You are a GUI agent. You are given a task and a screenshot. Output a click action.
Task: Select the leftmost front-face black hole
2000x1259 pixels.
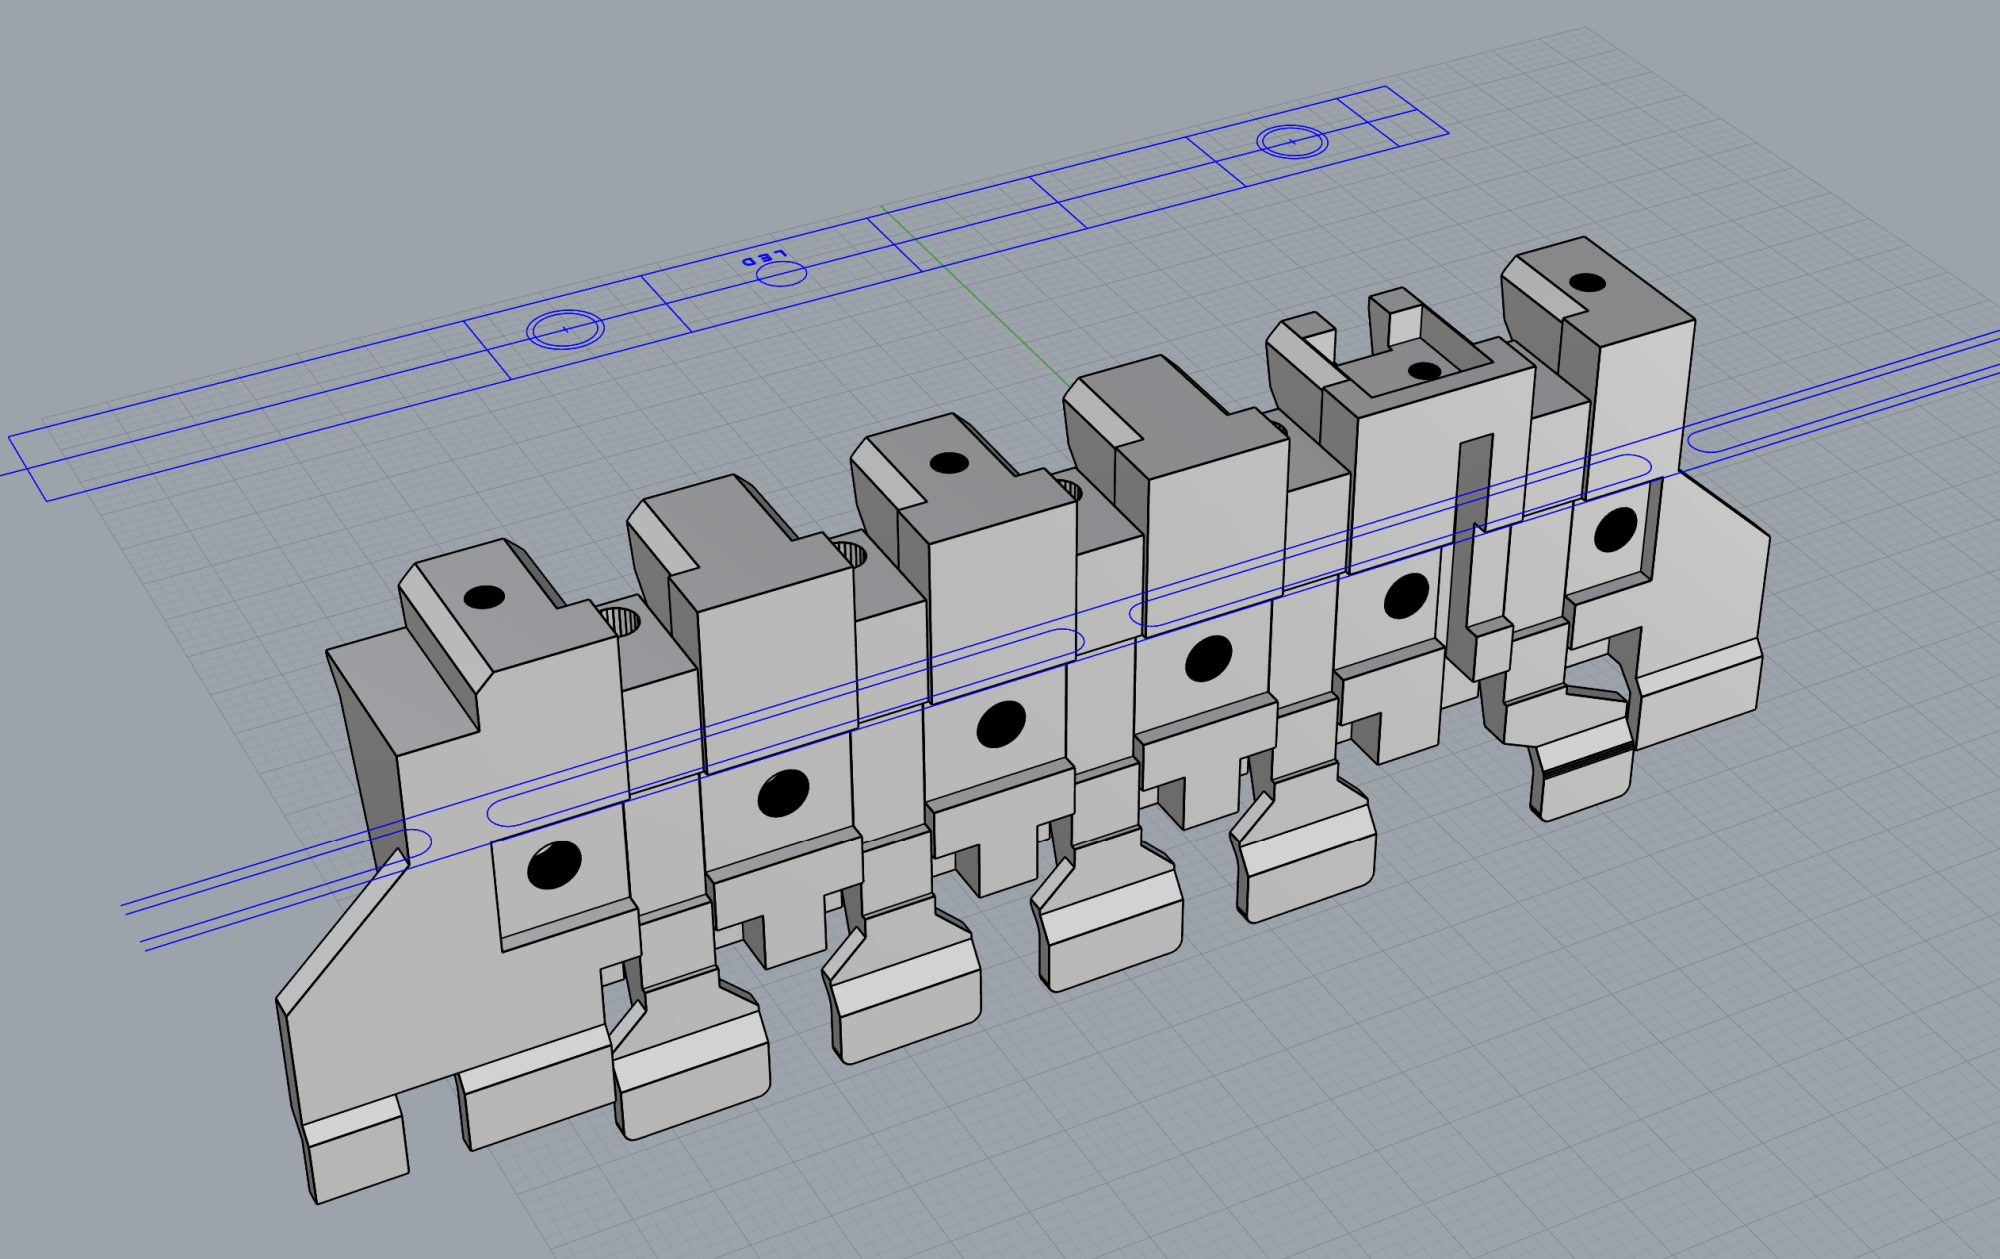(x=554, y=865)
